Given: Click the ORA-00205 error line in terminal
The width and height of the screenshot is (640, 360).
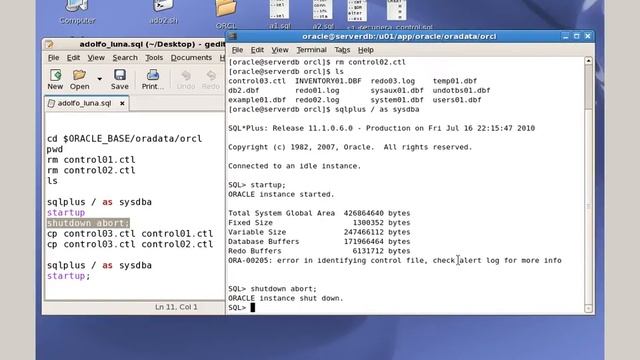Looking at the screenshot, I should pos(395,260).
